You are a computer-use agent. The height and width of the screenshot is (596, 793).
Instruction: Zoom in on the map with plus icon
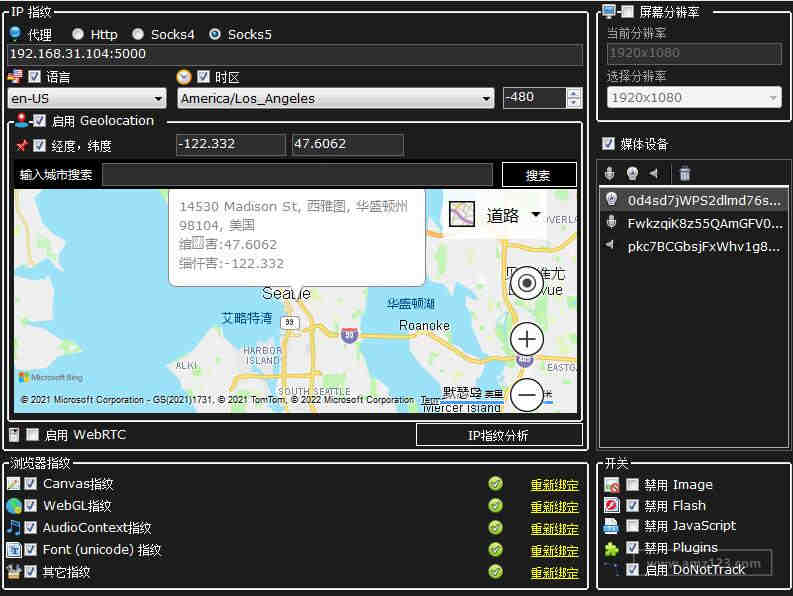point(526,338)
